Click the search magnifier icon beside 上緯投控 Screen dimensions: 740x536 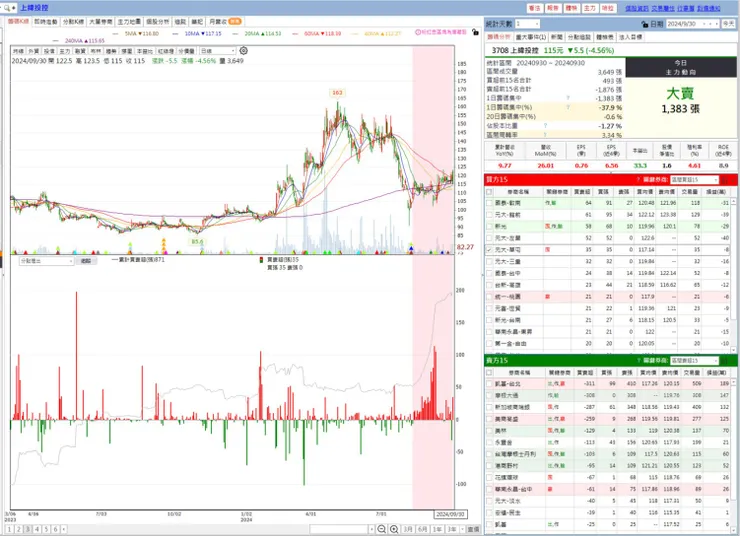tap(7, 8)
